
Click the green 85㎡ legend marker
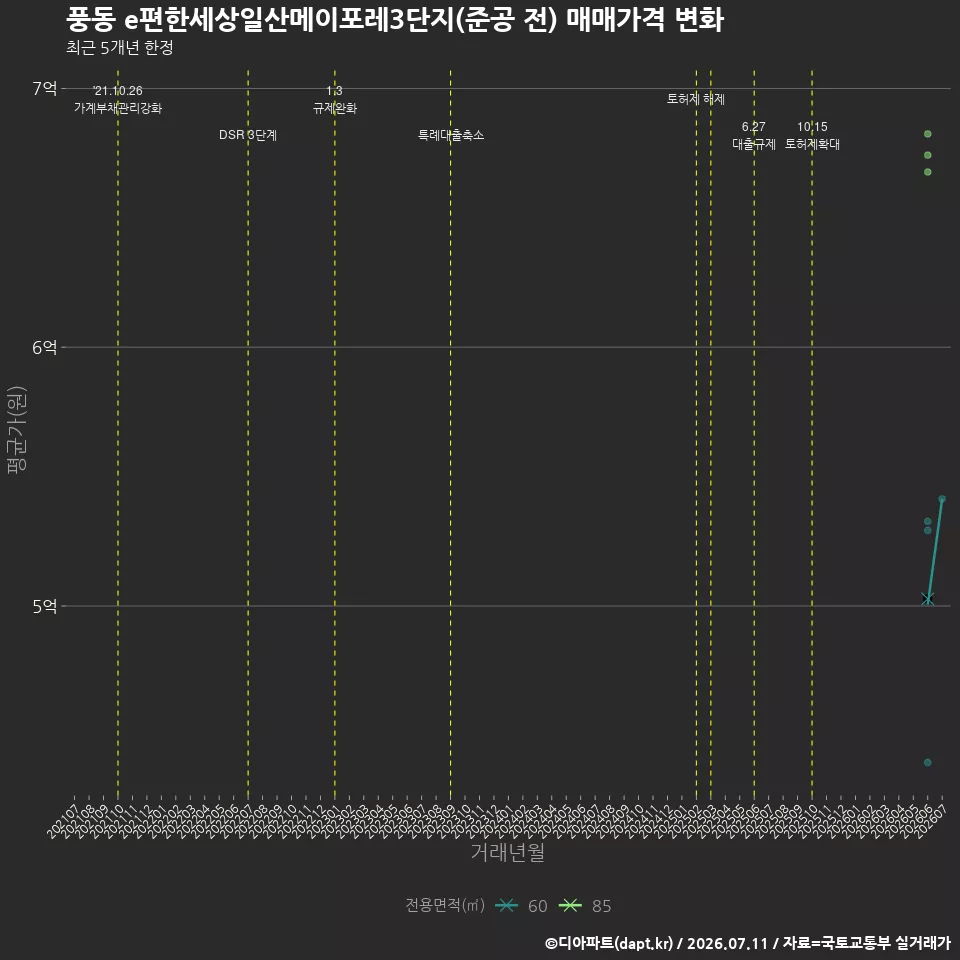click(570, 906)
